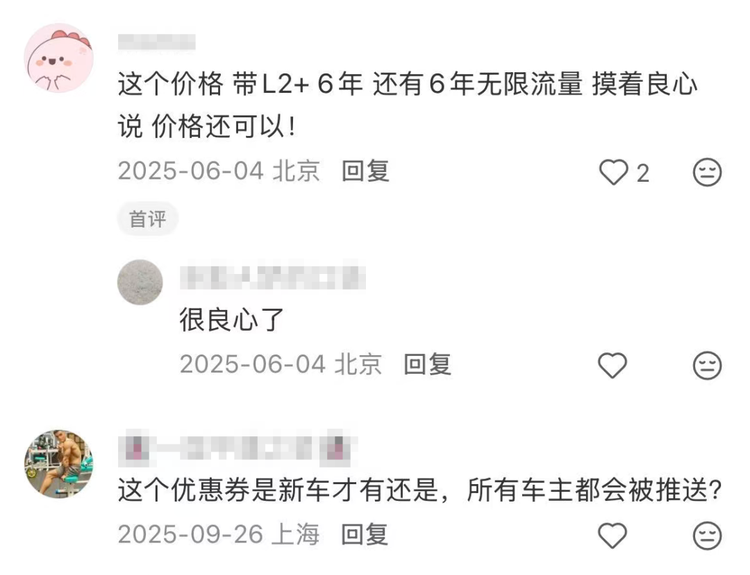This screenshot has height=575, width=750.
Task: Click the like count 2 on first comment
Action: click(x=643, y=173)
